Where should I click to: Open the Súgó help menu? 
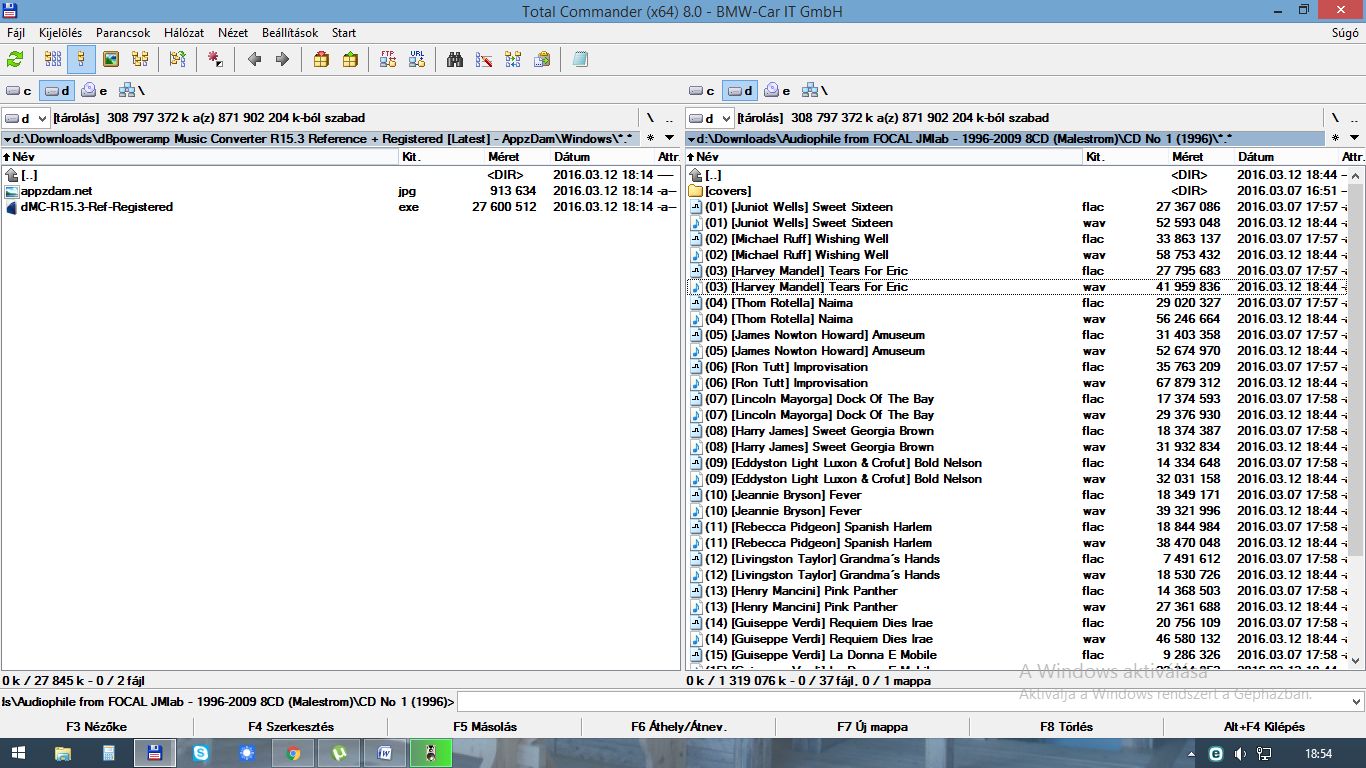pyautogui.click(x=1345, y=33)
